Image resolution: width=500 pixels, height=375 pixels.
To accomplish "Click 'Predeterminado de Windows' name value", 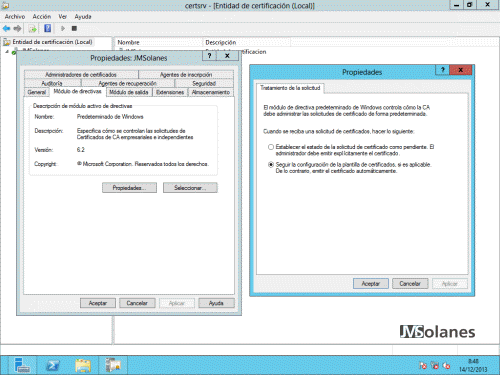I will 110,117.
